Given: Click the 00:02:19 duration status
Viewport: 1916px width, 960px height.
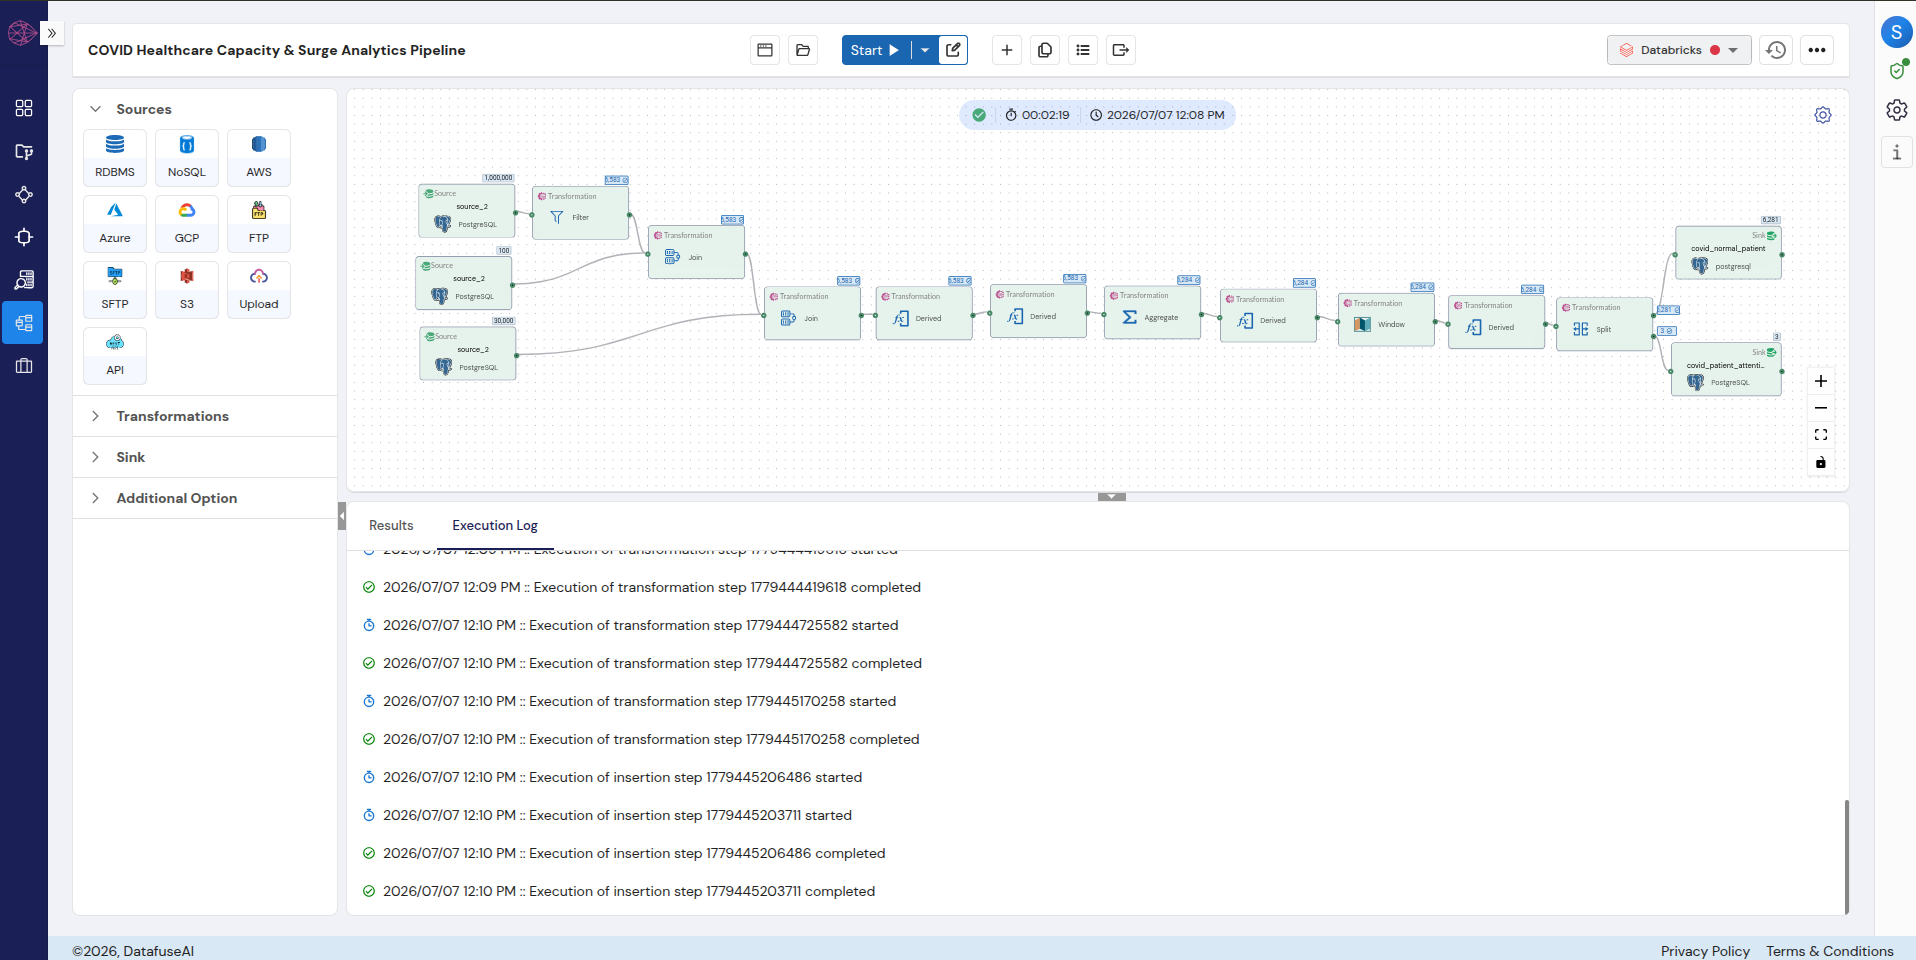Looking at the screenshot, I should (x=1037, y=115).
